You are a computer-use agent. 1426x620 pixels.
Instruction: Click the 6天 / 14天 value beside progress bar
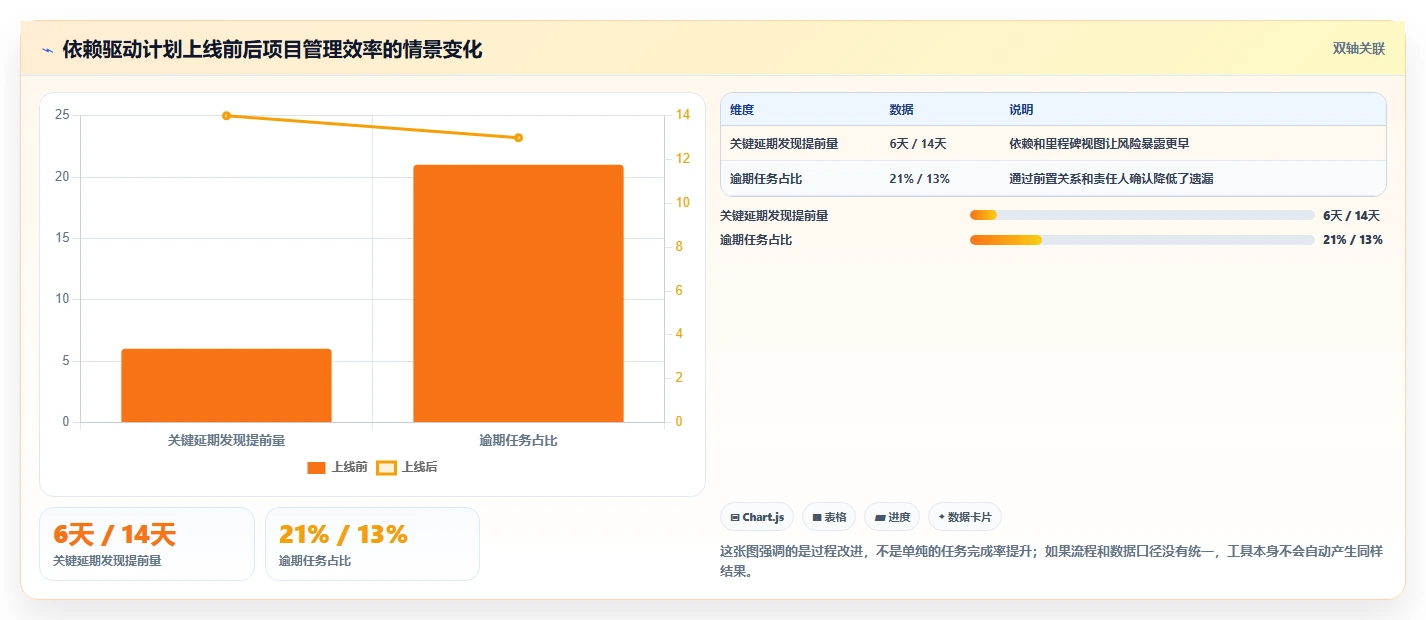click(1351, 215)
